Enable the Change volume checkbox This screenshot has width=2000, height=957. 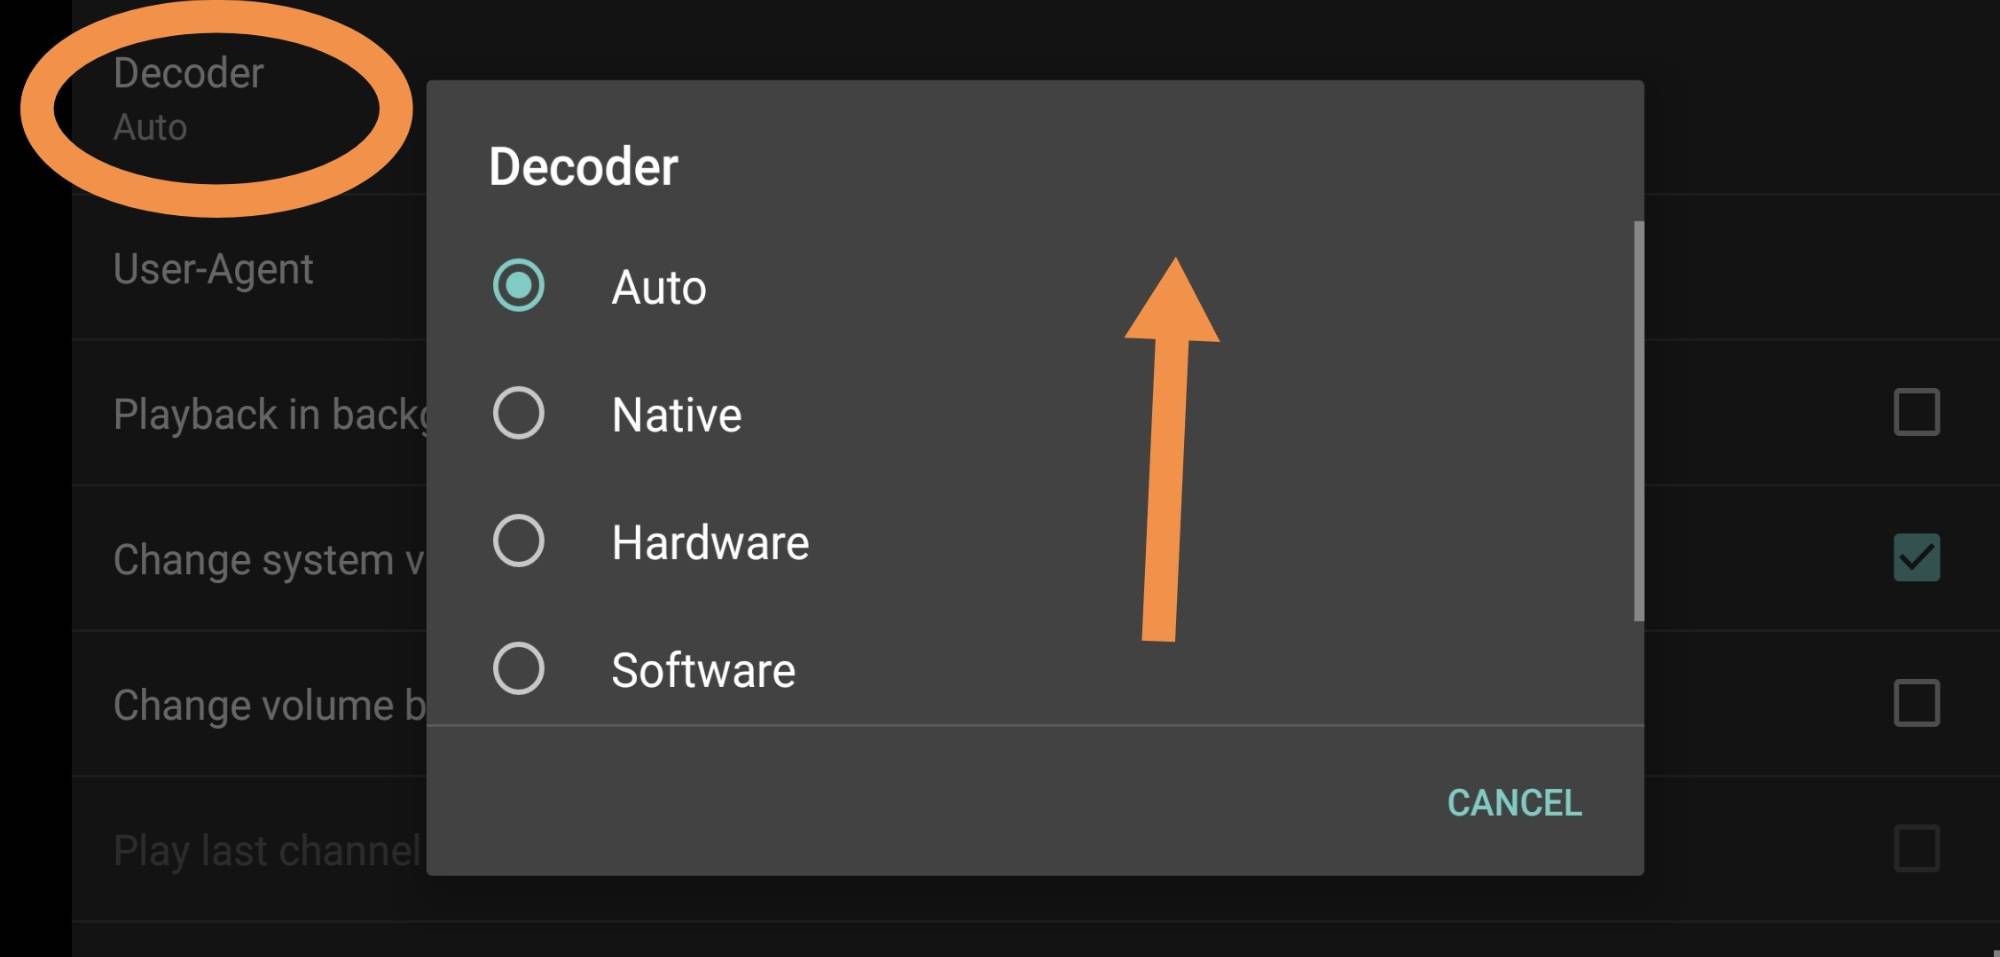pos(1916,703)
